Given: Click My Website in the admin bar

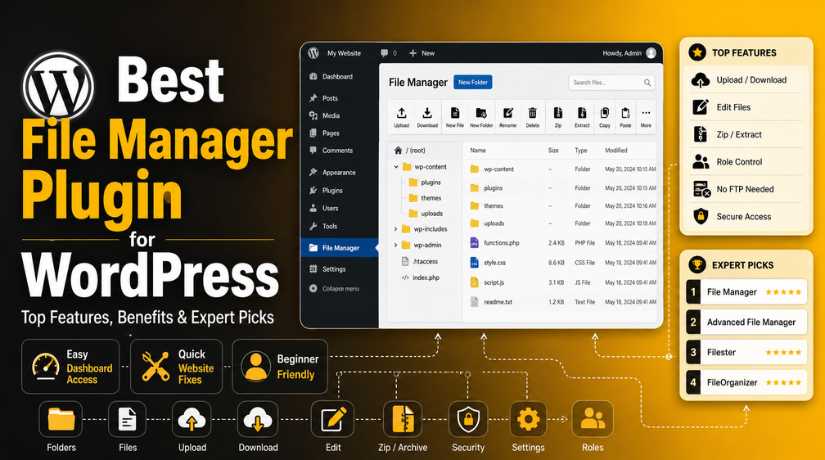Looking at the screenshot, I should tap(344, 53).
